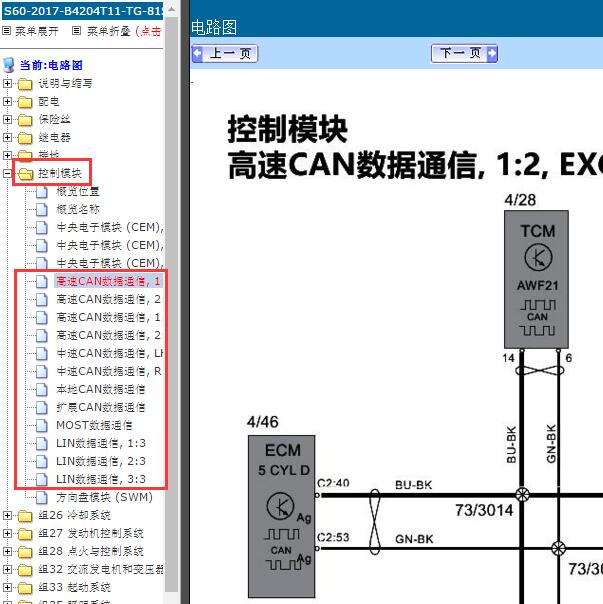The width and height of the screenshot is (603, 604).
Task: Click the 说明与缩写 folder icon
Action: click(x=25, y=84)
